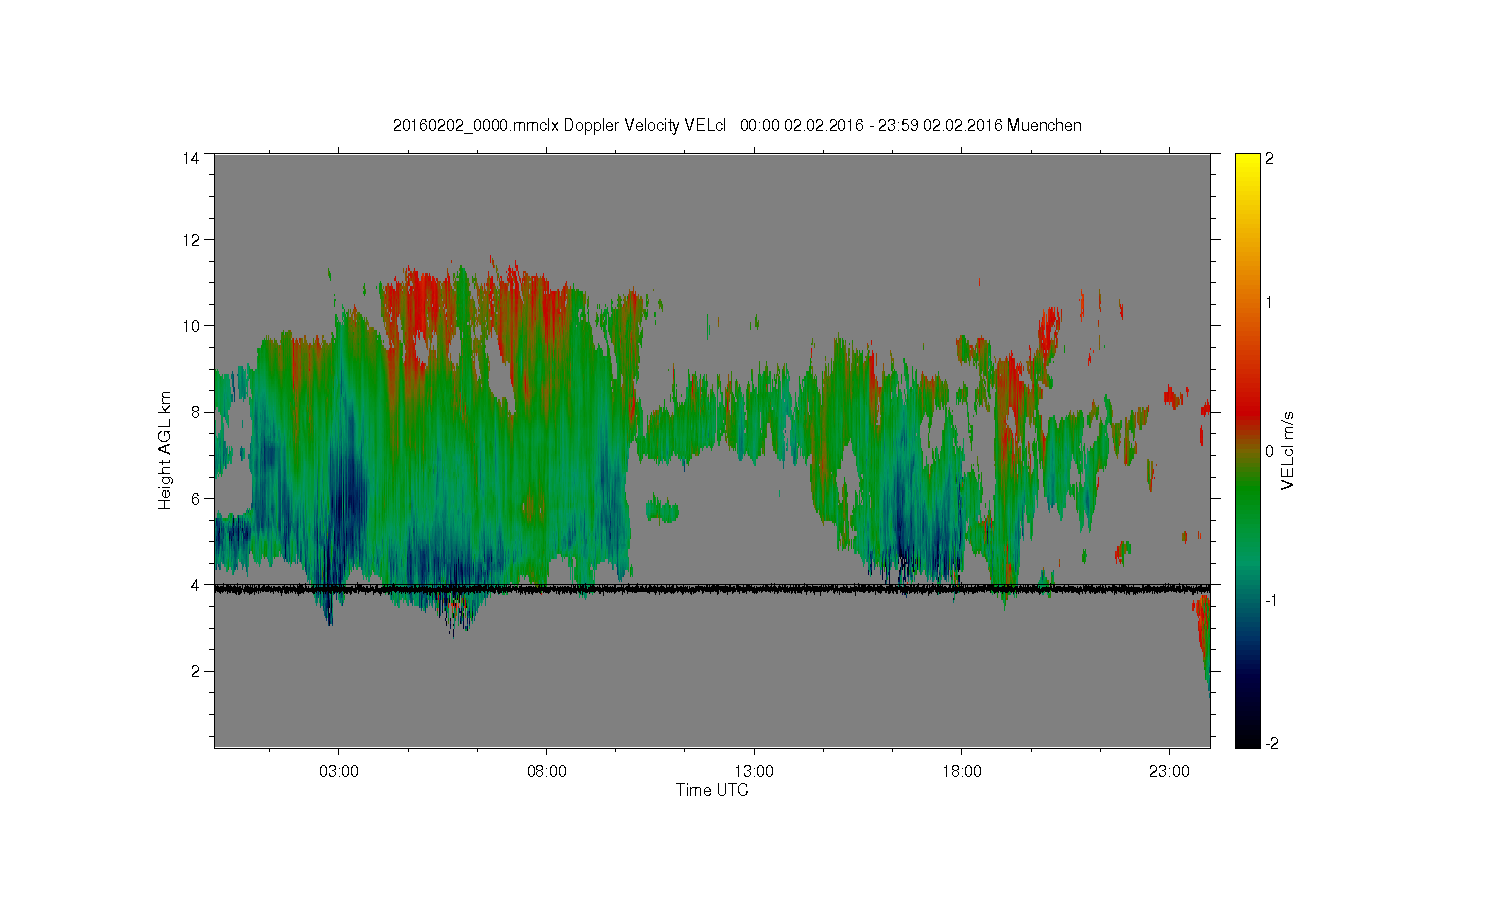Click the plot title starting with 20160202_0000.mmclx
The image size is (1500, 900).
pyautogui.click(x=737, y=125)
